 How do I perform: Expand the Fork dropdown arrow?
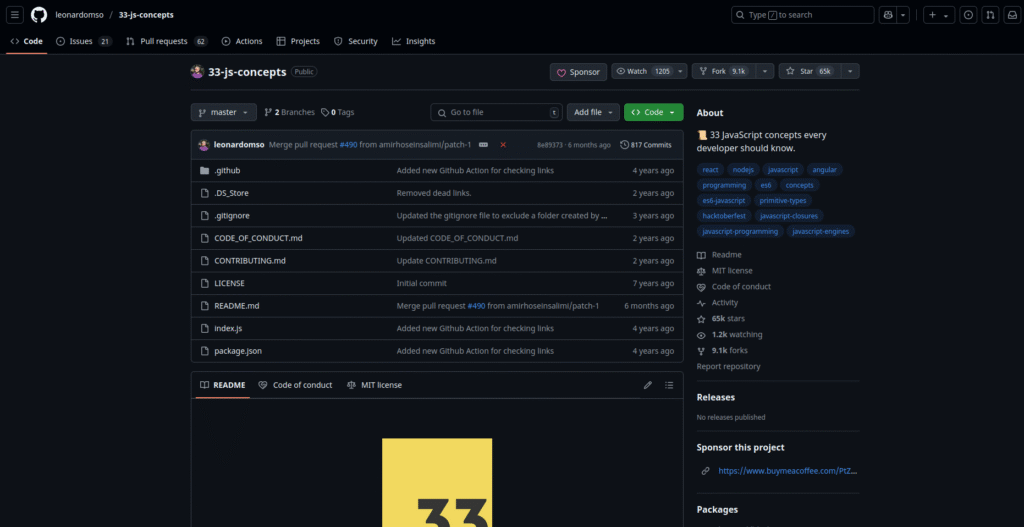765,71
